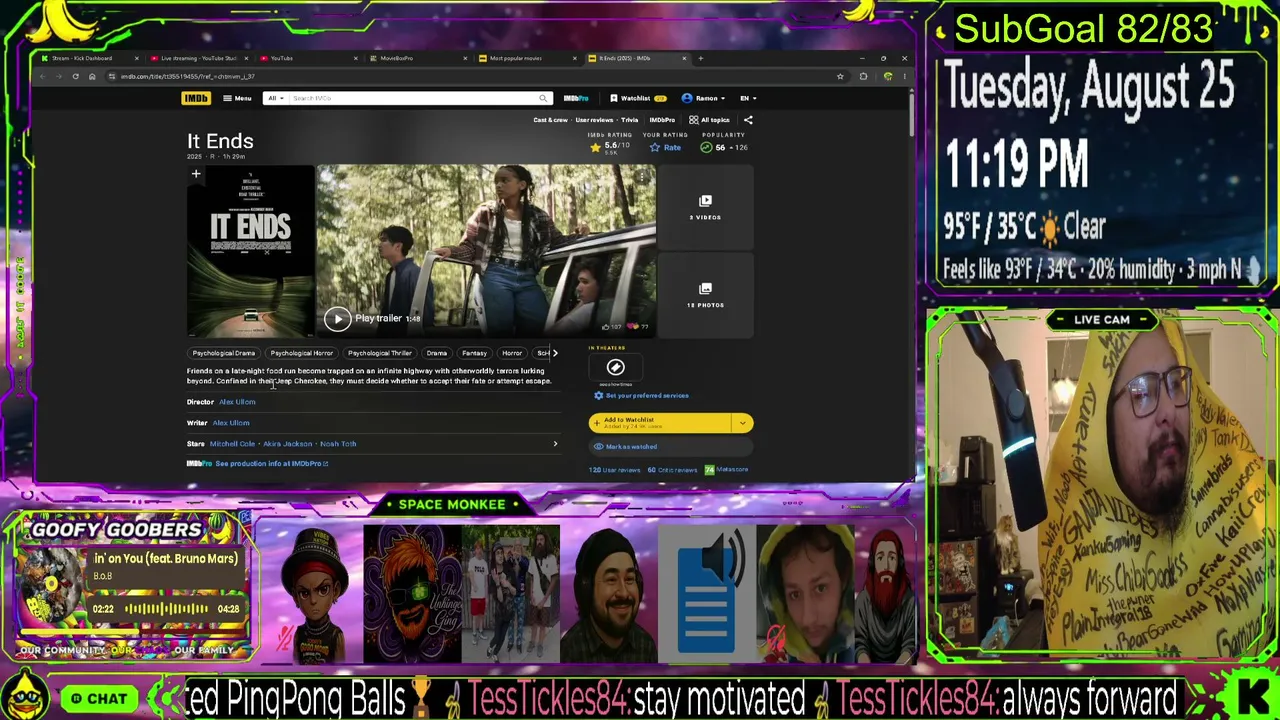This screenshot has height=720, width=1280.
Task: Expand the All search category dropdown
Action: click(x=275, y=98)
